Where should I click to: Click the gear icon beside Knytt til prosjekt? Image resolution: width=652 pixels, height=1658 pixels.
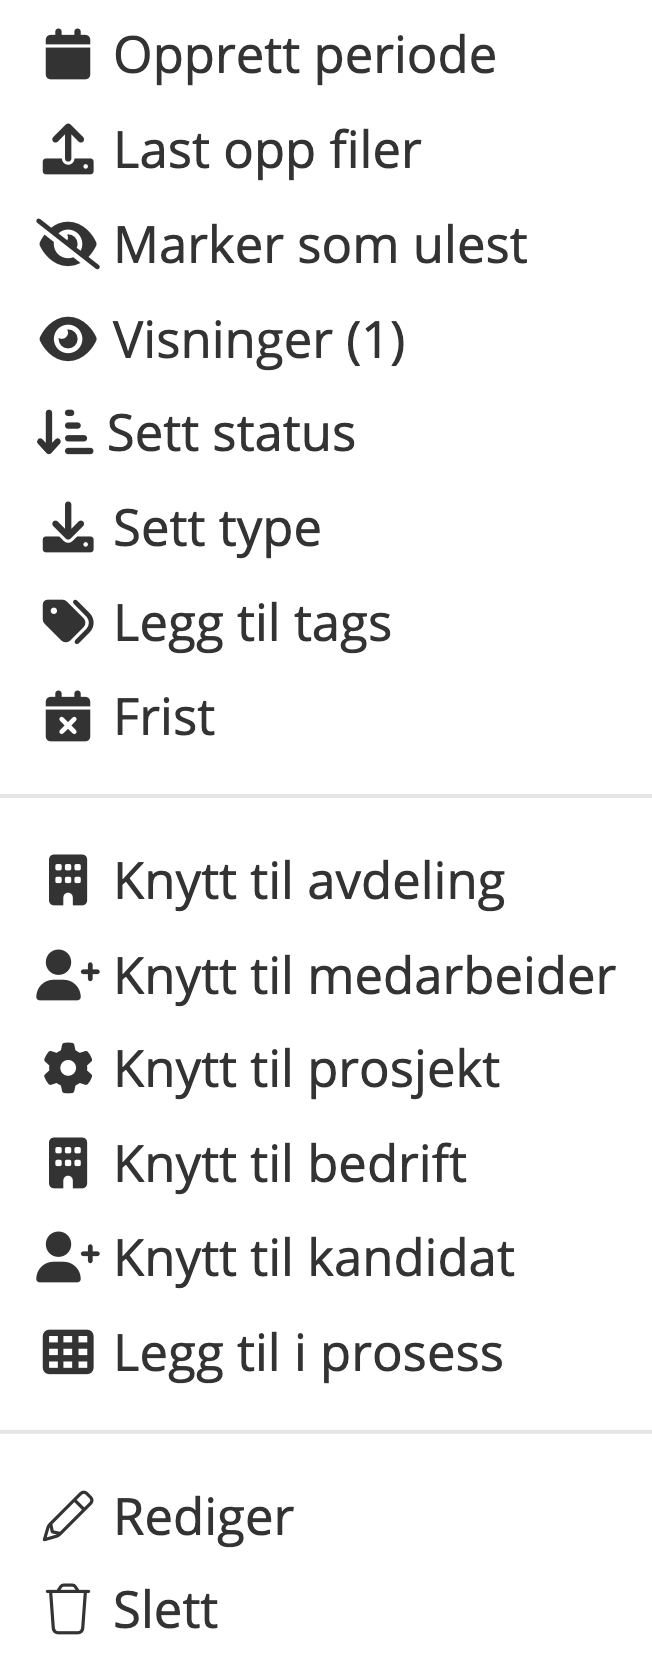tap(68, 1069)
